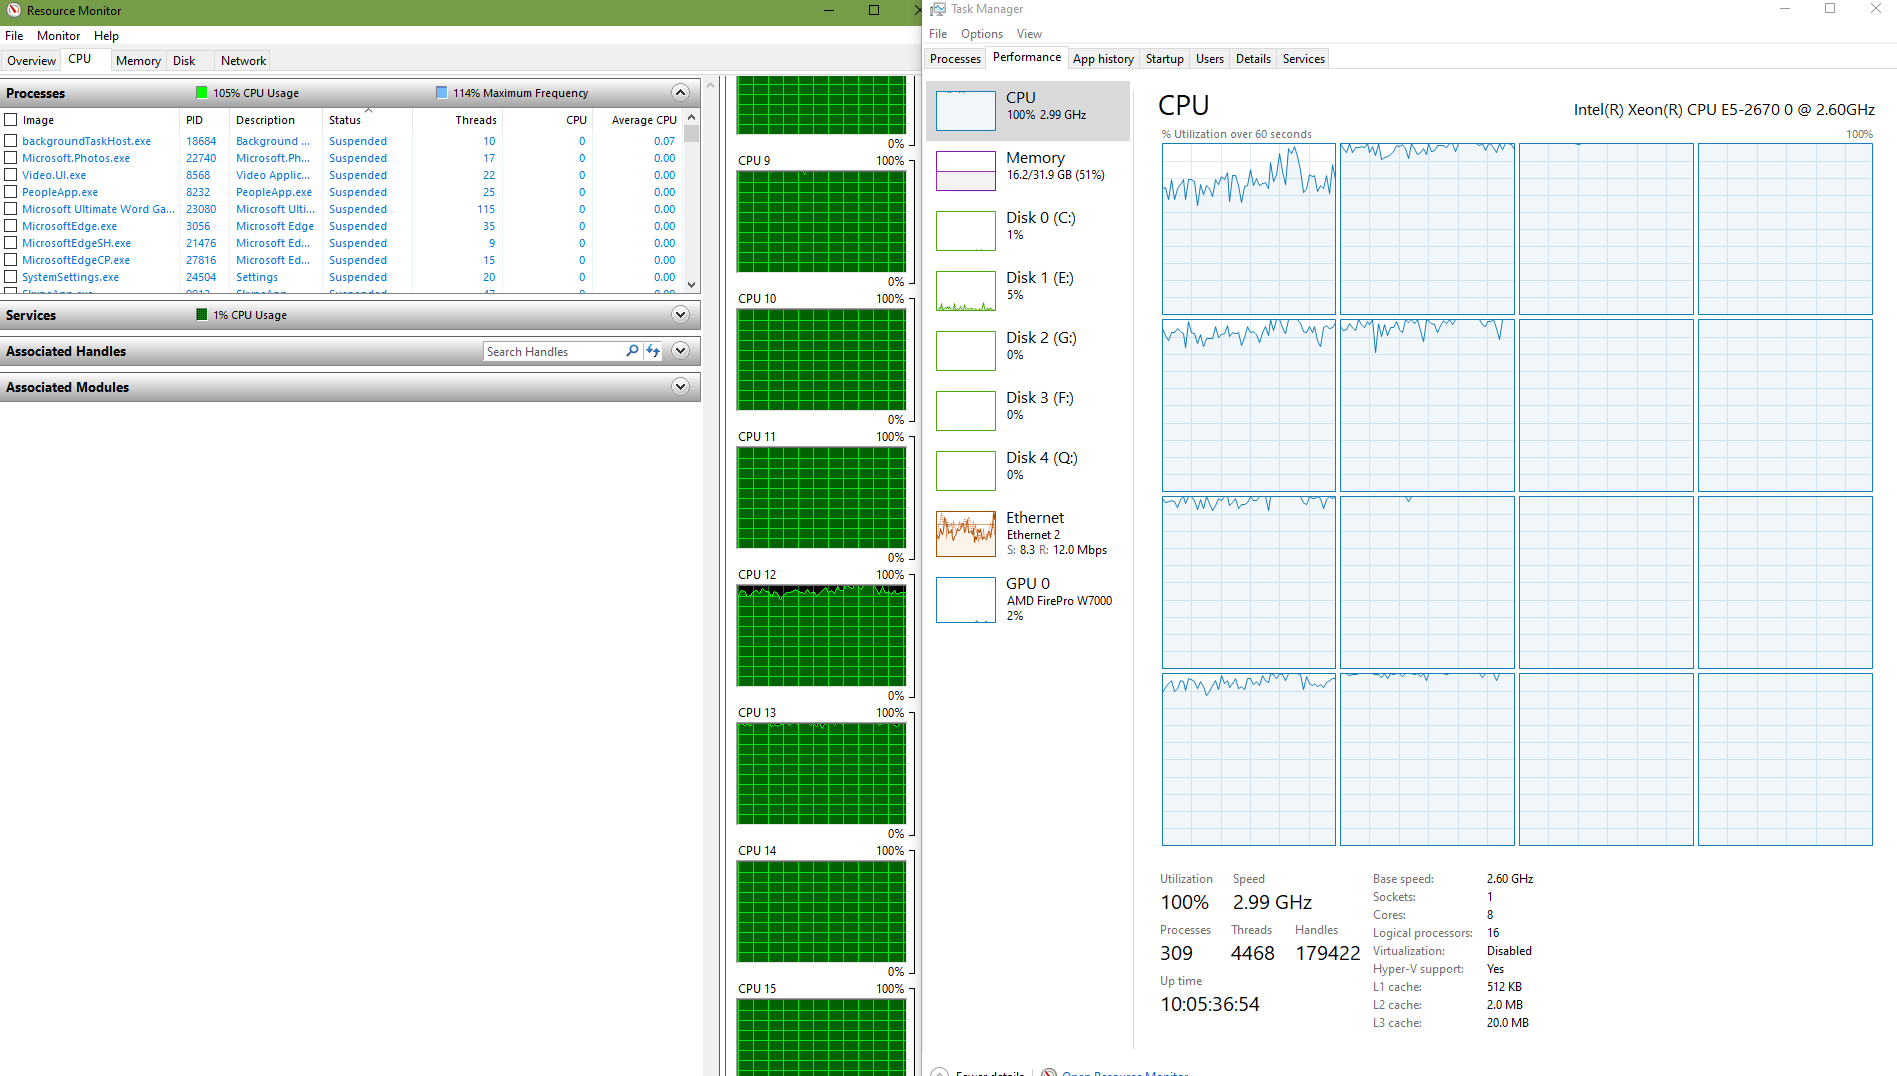Switch to the App history tab

1103,59
